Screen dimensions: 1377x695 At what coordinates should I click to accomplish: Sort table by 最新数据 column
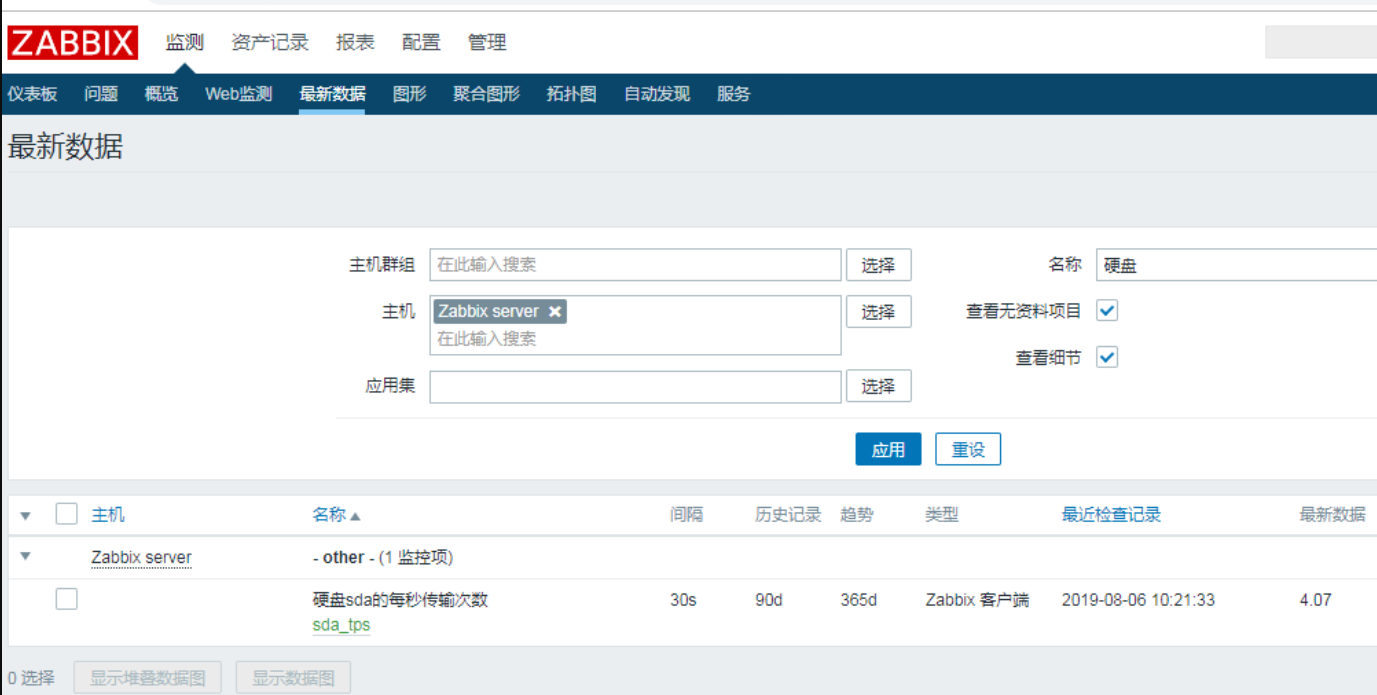1332,515
